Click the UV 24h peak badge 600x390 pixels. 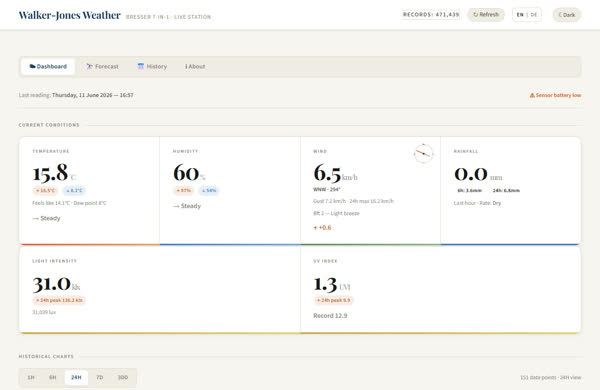point(333,300)
